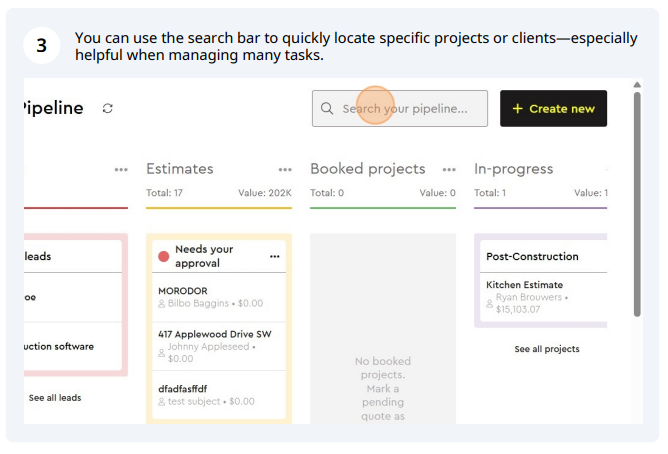Click the In-progress column heading
Image resolution: width=668 pixels, height=454 pixels.
point(513,169)
